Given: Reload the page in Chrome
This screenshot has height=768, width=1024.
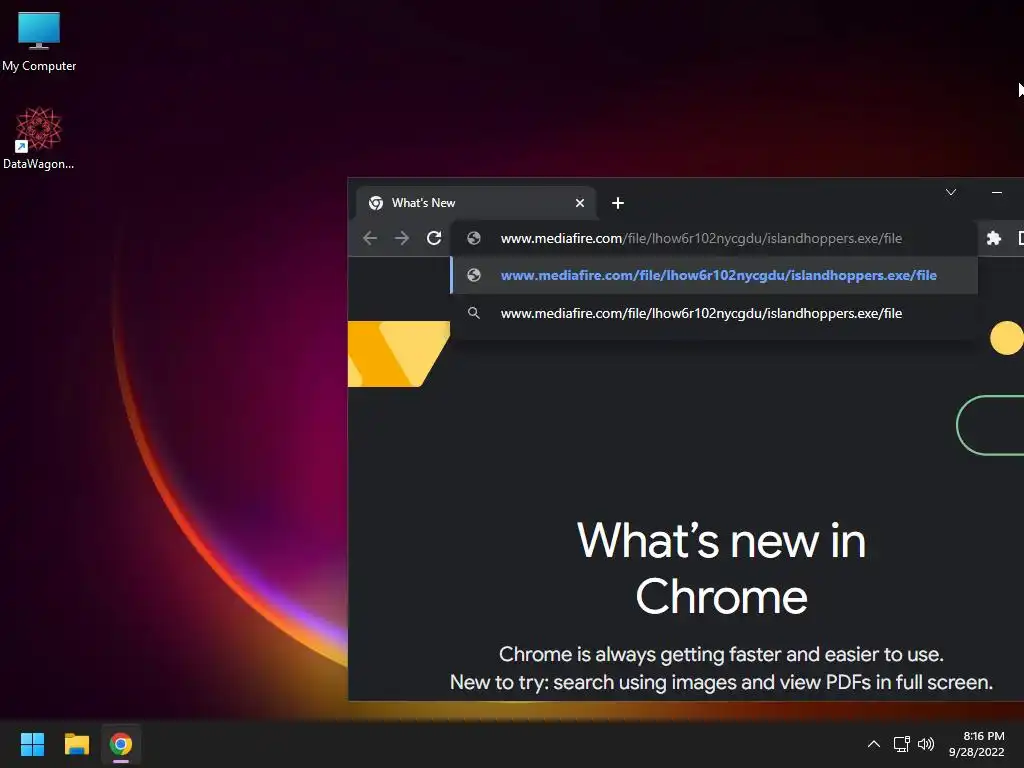Looking at the screenshot, I should [x=434, y=238].
